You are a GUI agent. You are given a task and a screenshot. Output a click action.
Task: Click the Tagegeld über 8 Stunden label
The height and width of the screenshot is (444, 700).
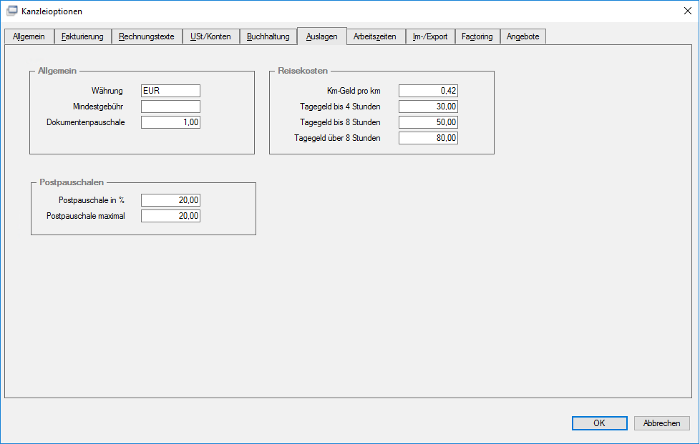(337, 138)
